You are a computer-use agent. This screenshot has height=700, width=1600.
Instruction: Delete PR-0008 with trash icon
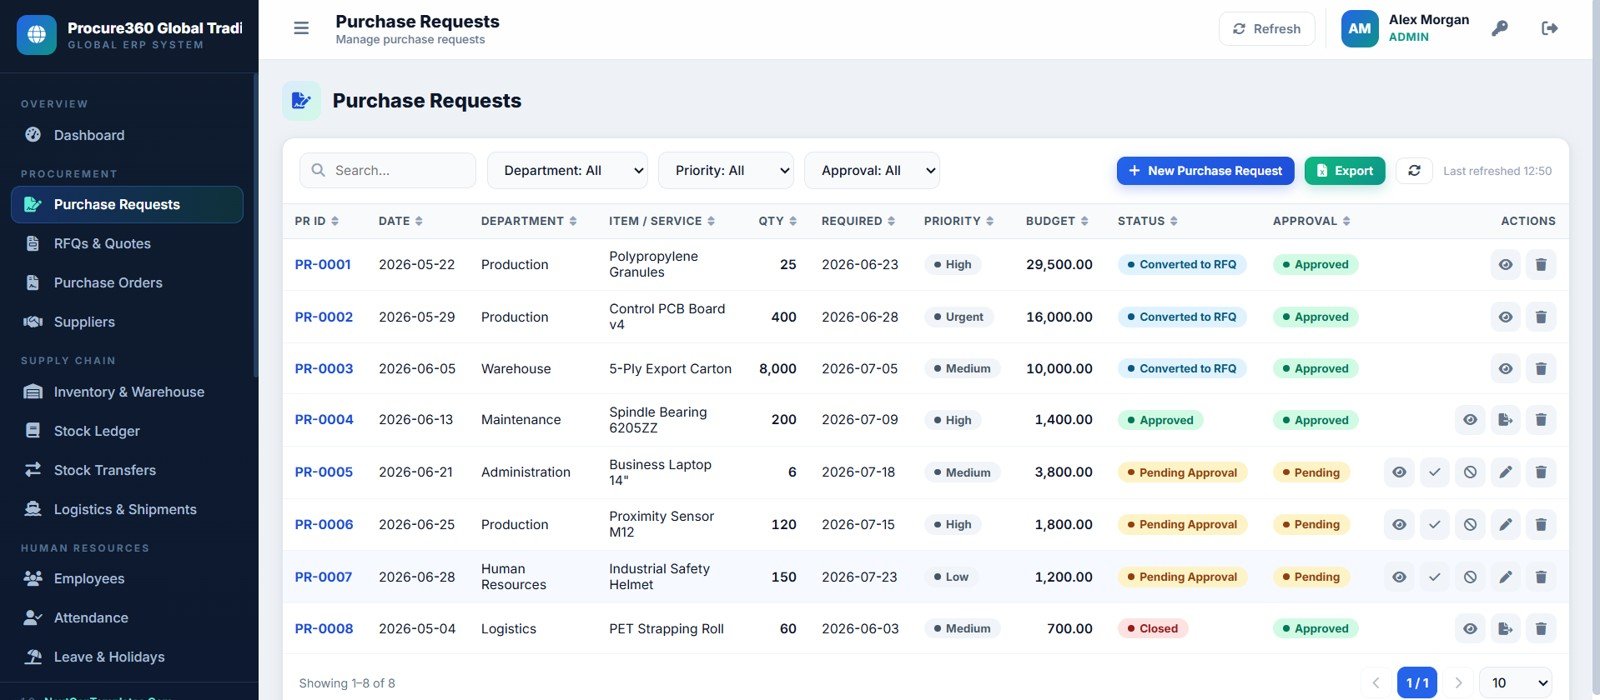1541,629
